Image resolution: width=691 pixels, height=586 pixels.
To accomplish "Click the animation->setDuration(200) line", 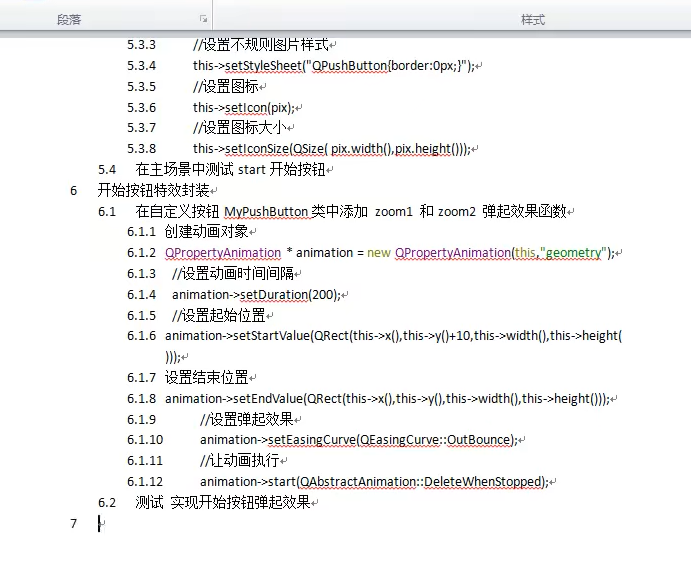I will click(256, 294).
